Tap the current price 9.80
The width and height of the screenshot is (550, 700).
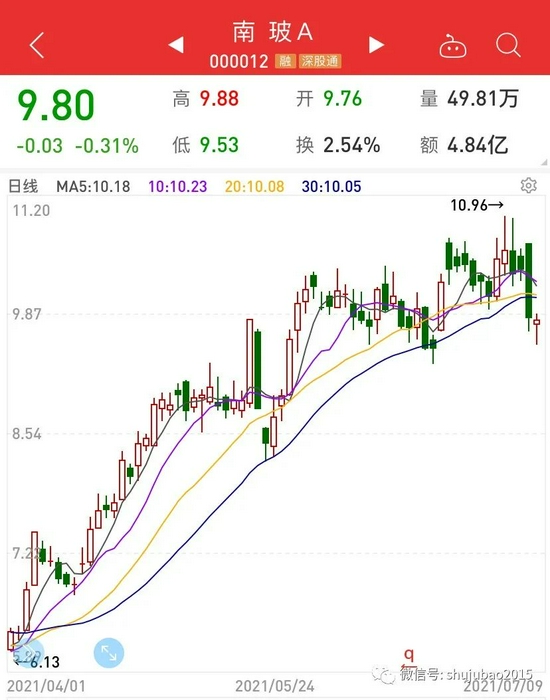56,106
